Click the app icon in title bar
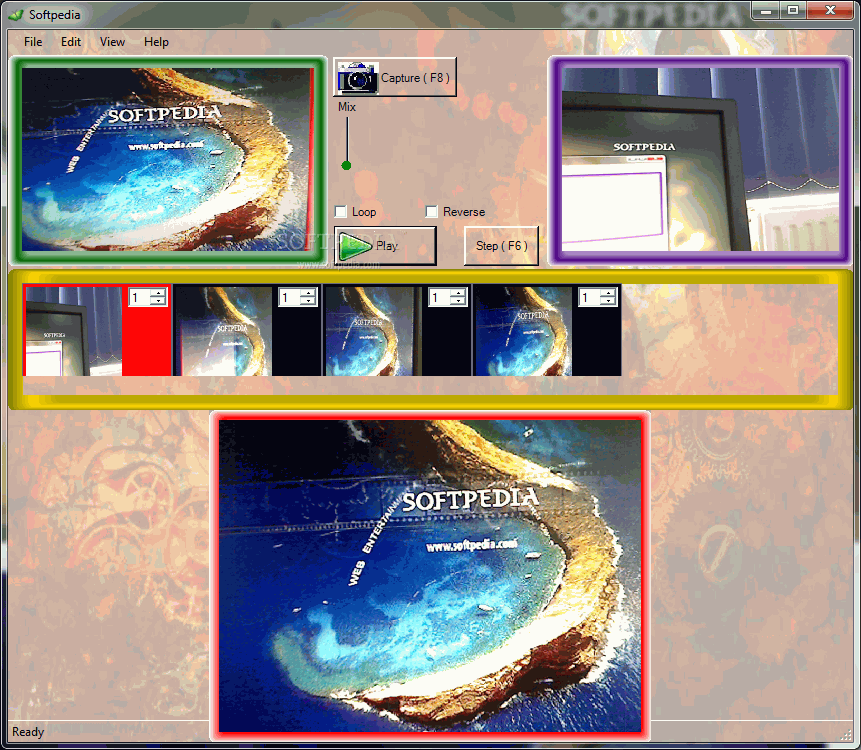Screen dimensions: 861x750 pos(17,15)
